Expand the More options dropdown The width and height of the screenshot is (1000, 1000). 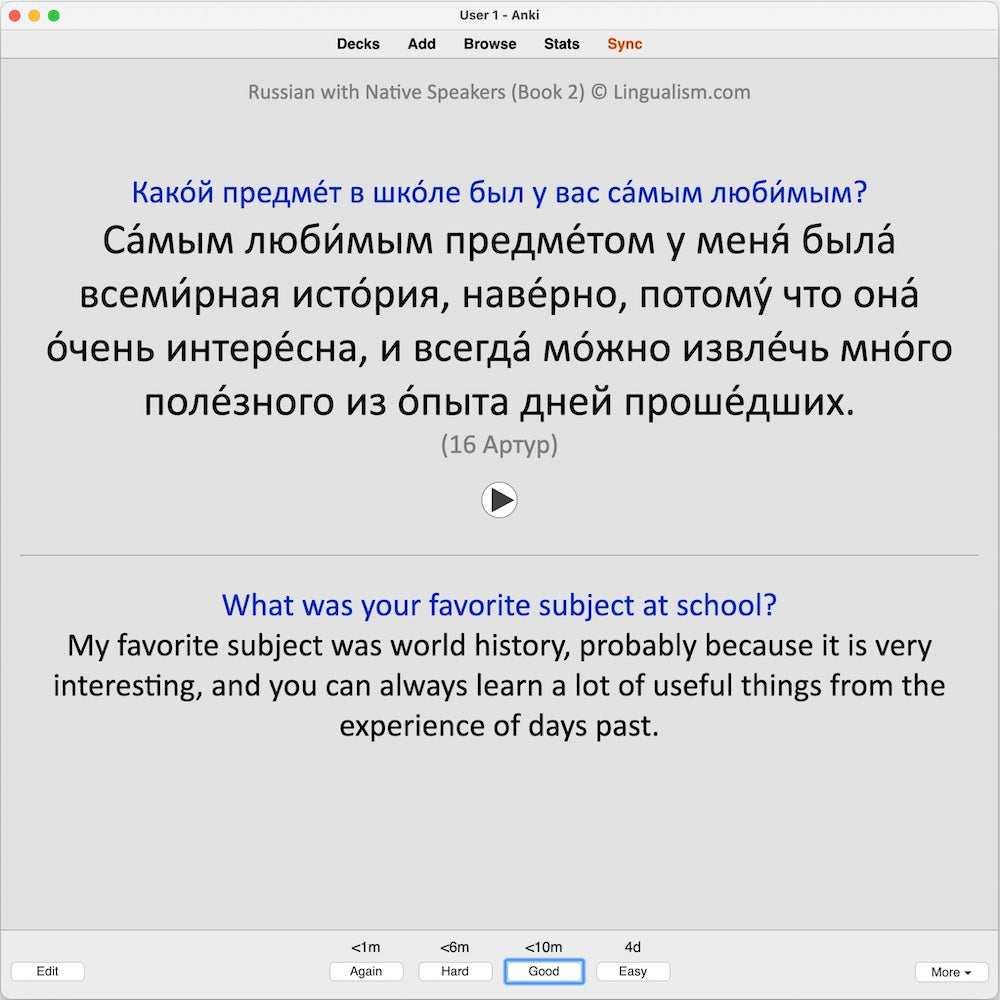(951, 972)
